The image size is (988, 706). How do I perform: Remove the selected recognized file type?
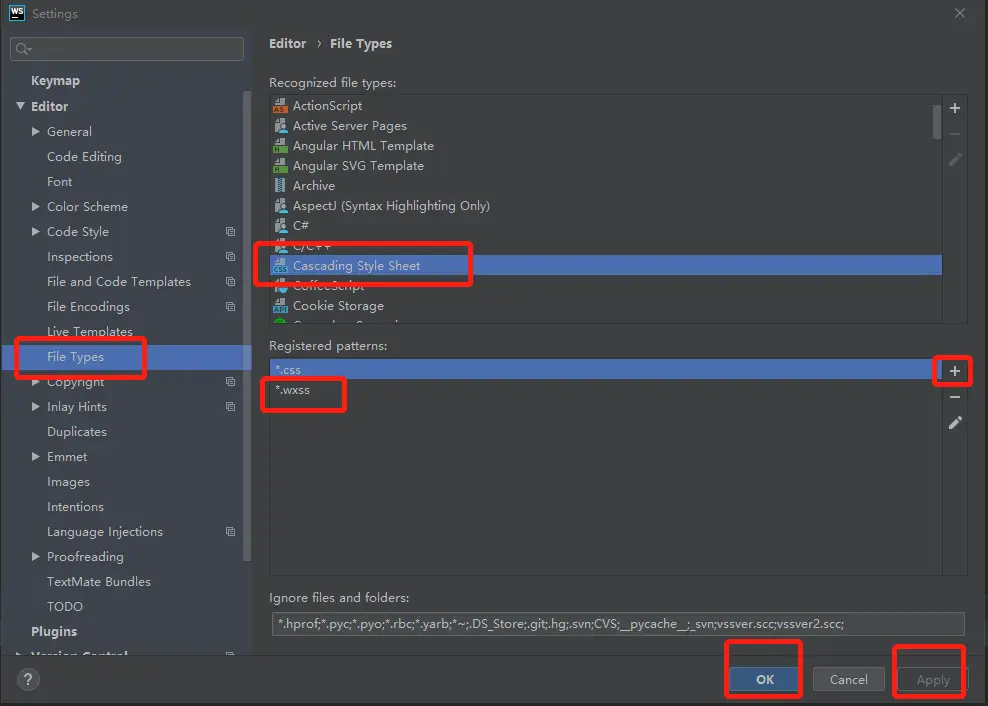[x=955, y=134]
